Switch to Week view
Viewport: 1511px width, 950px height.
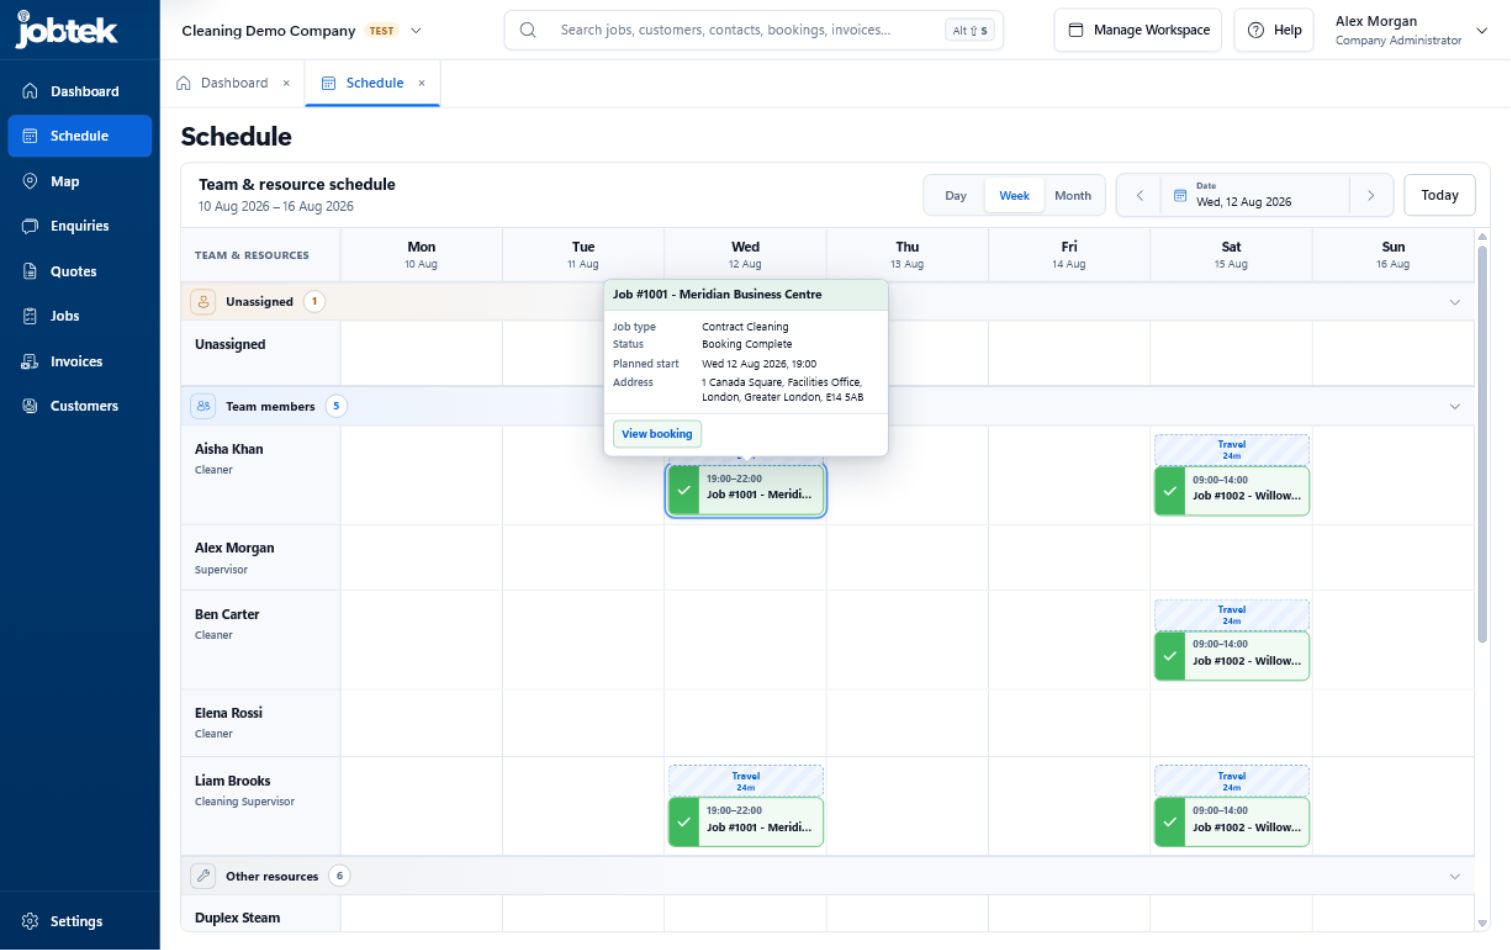pos(1014,195)
